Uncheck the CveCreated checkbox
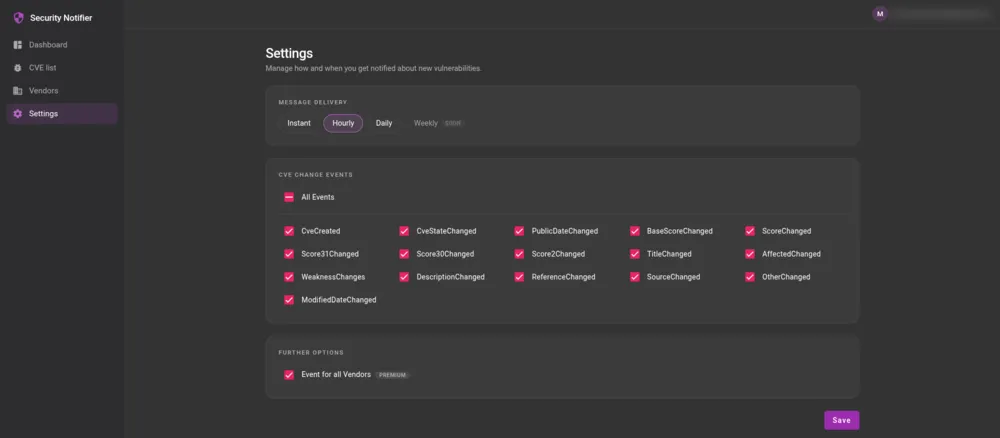 coord(289,231)
